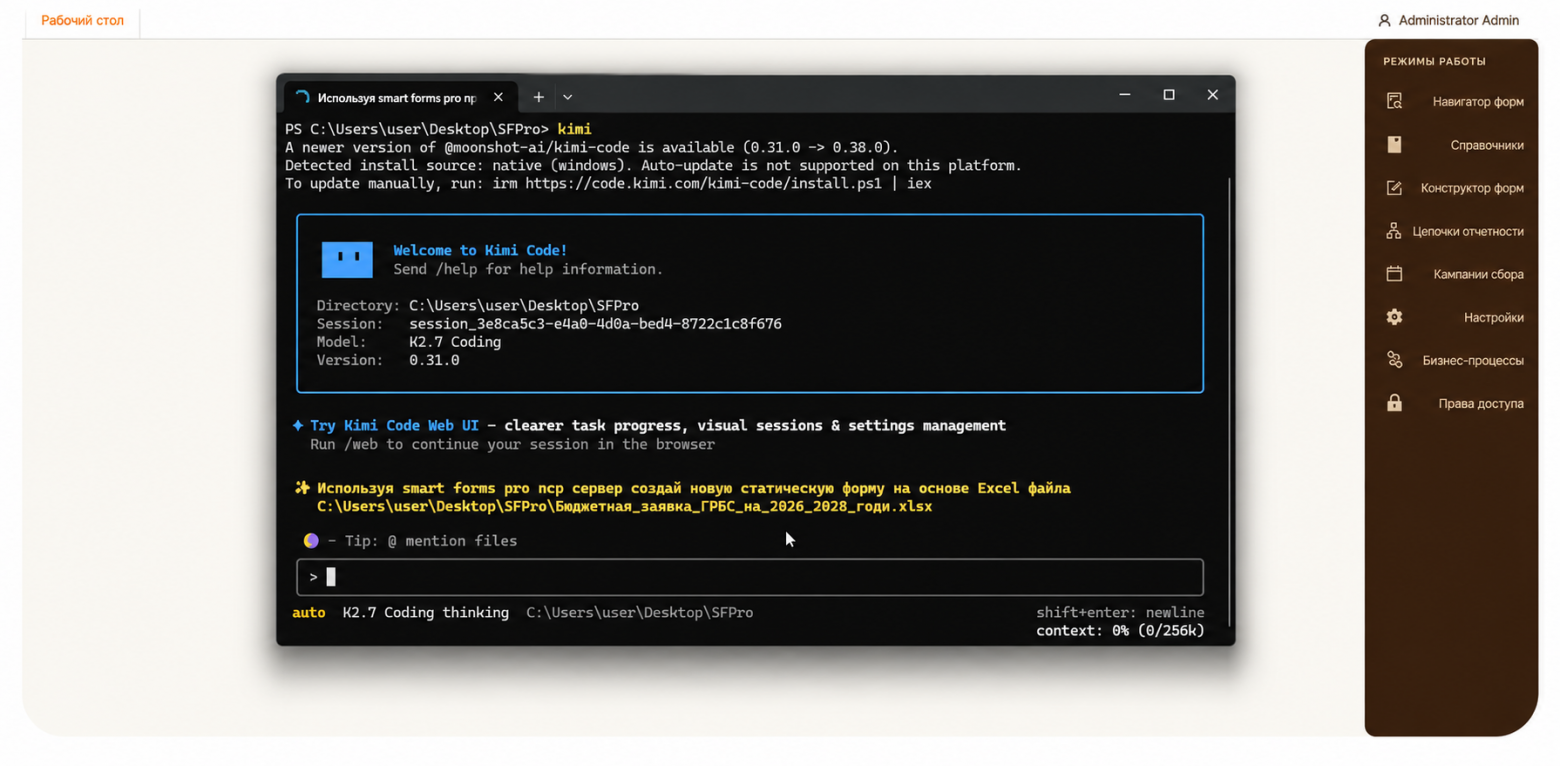The image size is (1560, 766).
Task: Select the Конструктор форм edit icon
Action: tap(1394, 188)
